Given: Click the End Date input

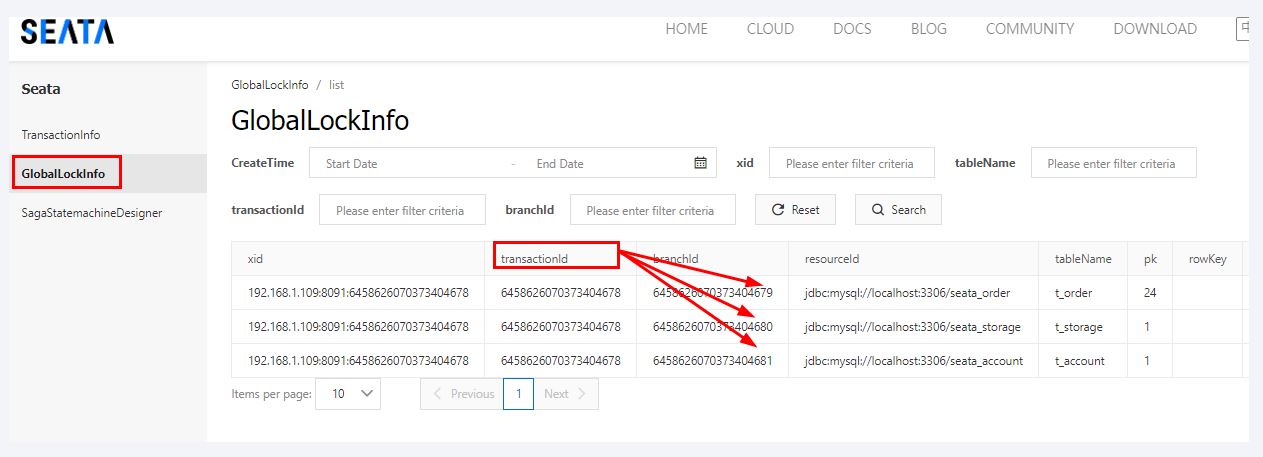Looking at the screenshot, I should click(605, 163).
